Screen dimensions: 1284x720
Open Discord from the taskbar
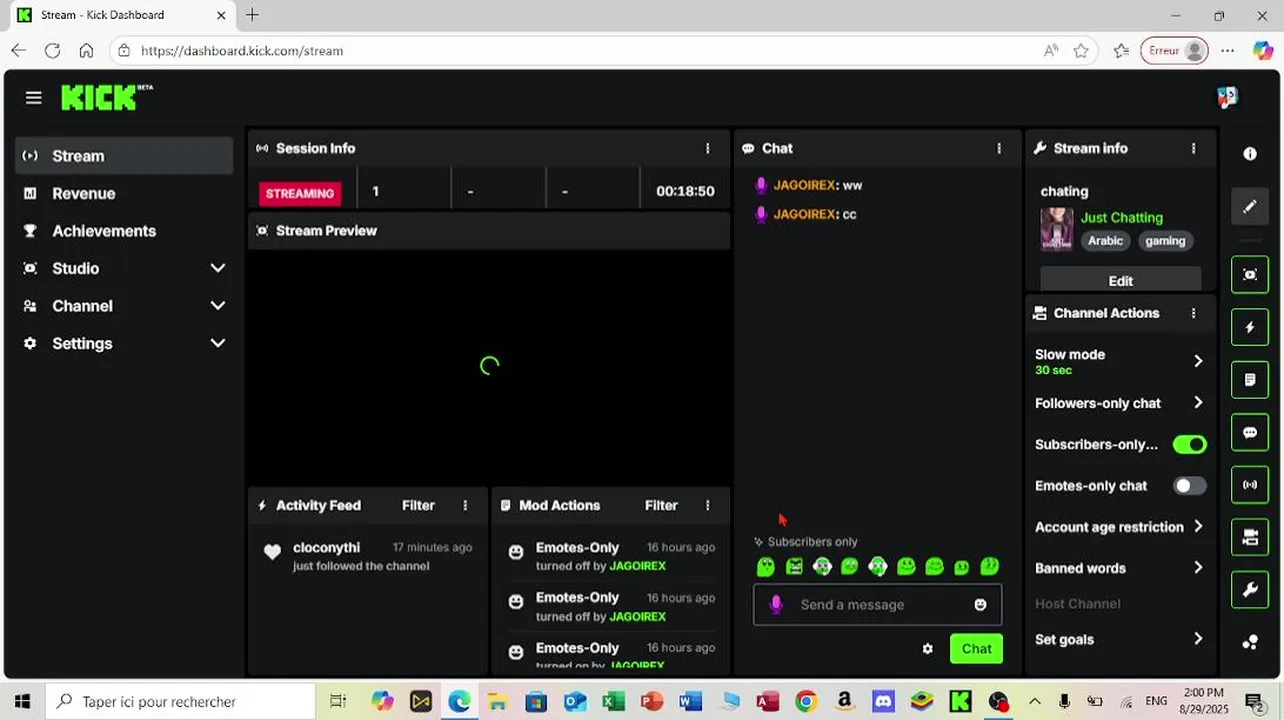tap(883, 702)
